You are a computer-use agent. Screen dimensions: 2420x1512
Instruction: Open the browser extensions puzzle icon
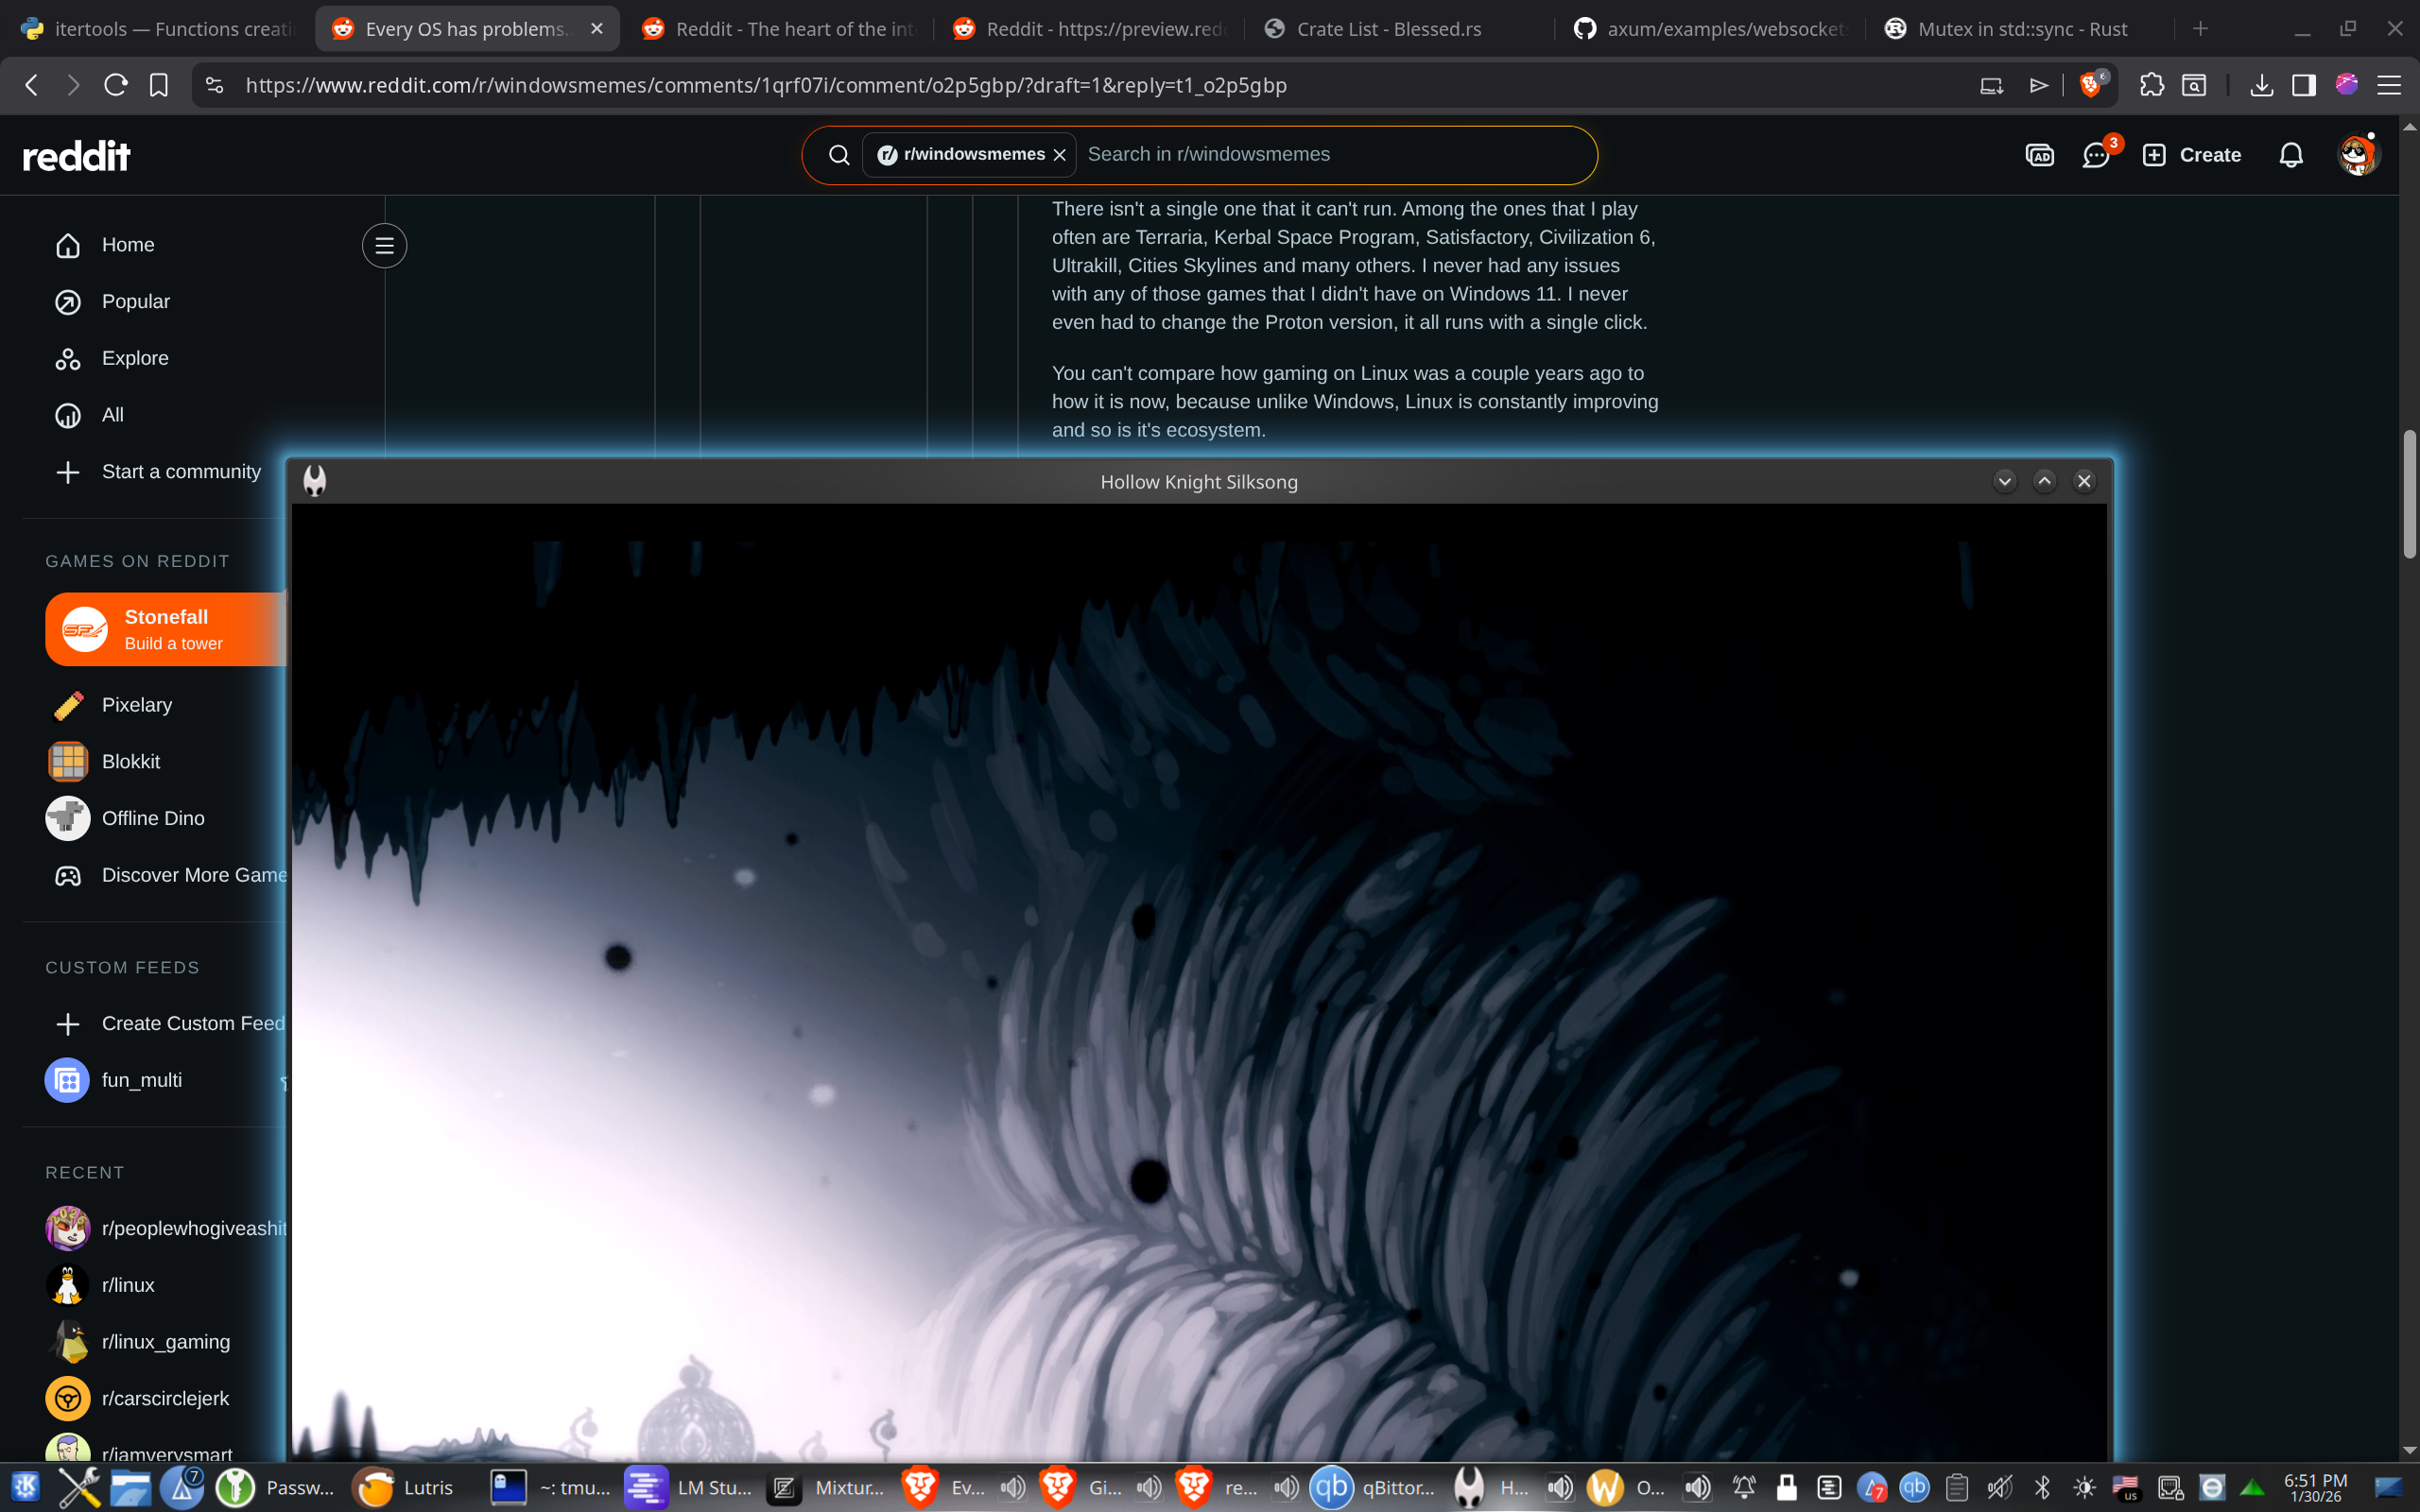pos(2151,85)
